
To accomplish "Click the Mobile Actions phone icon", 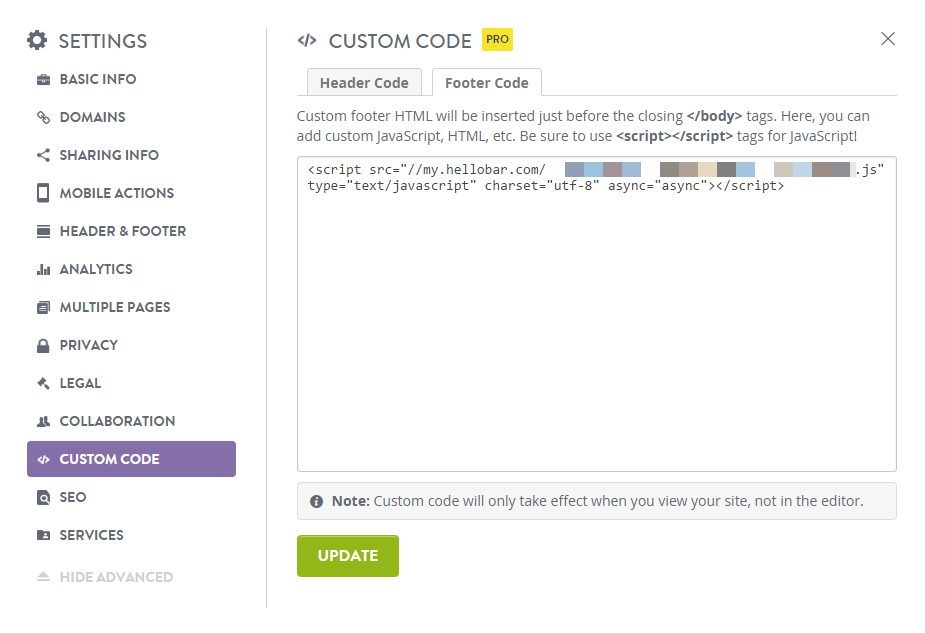I will tap(43, 193).
